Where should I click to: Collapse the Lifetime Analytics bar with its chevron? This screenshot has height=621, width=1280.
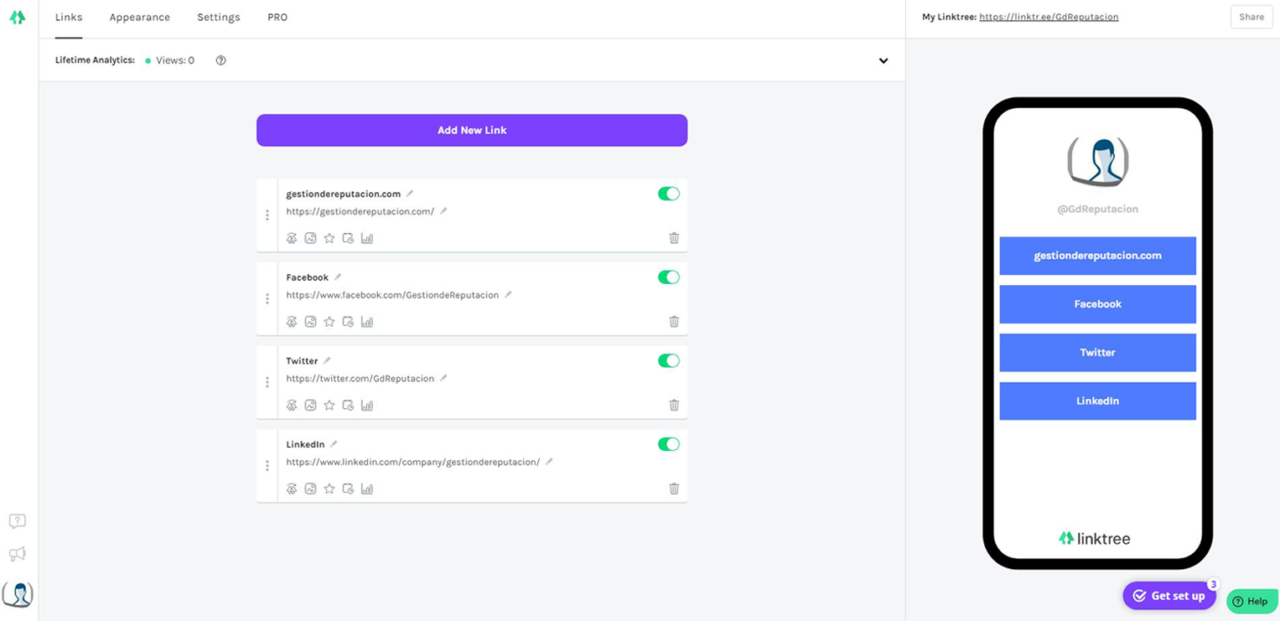coord(883,60)
